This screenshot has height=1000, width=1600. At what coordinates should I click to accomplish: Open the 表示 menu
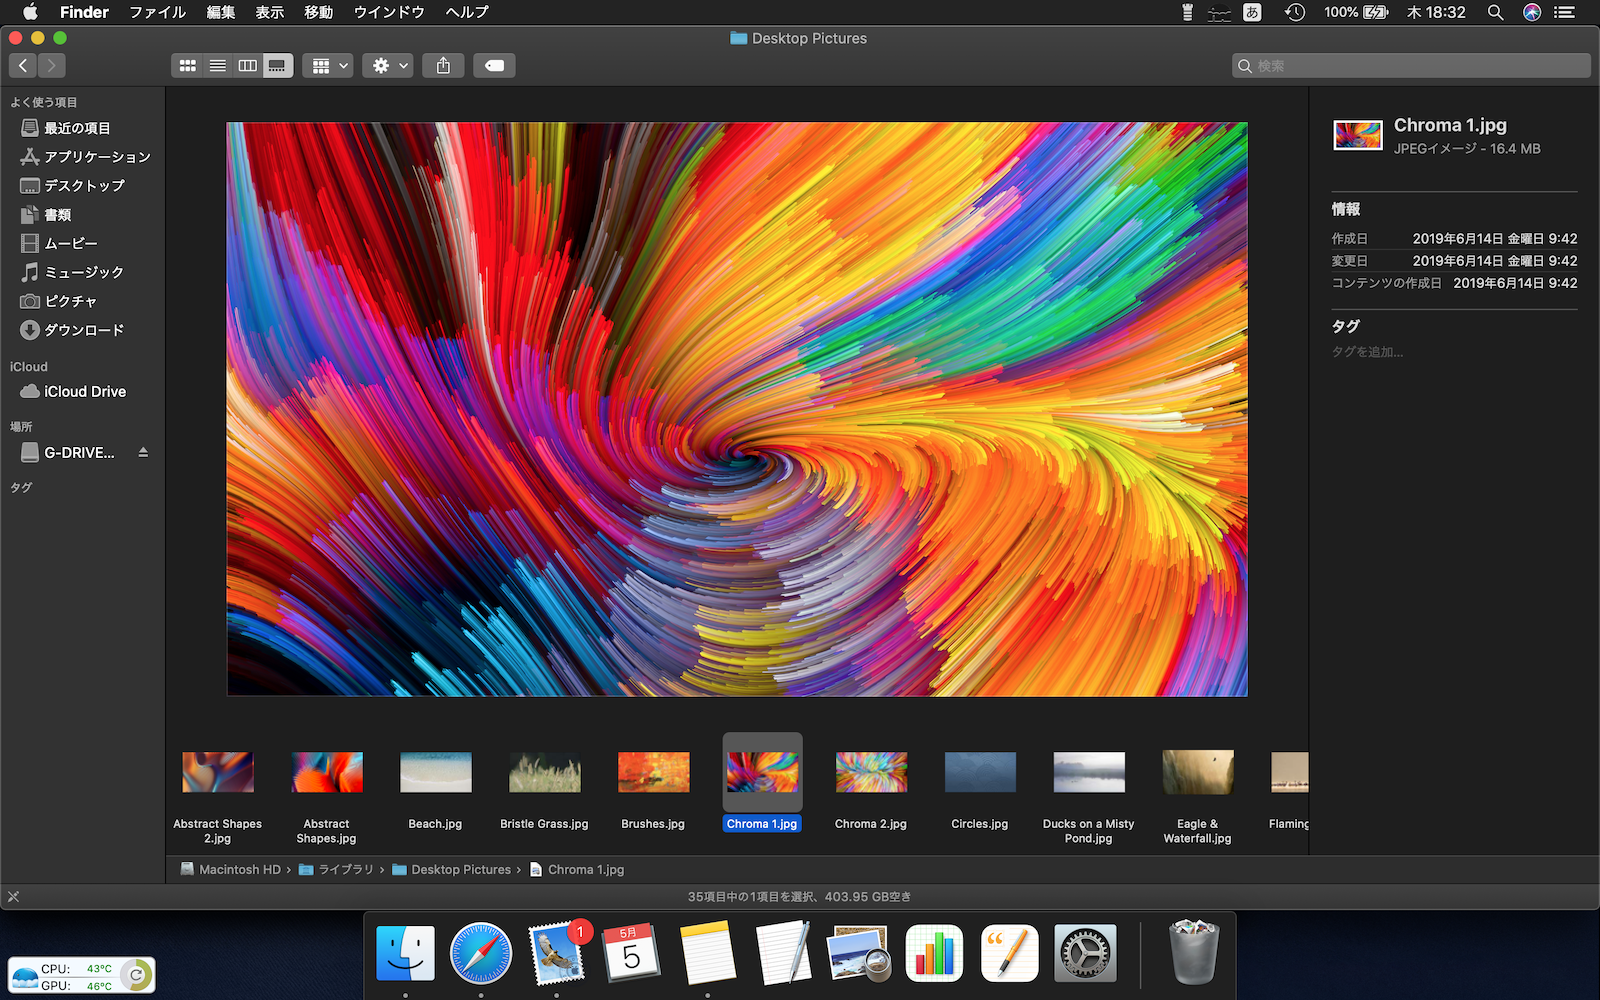269,12
